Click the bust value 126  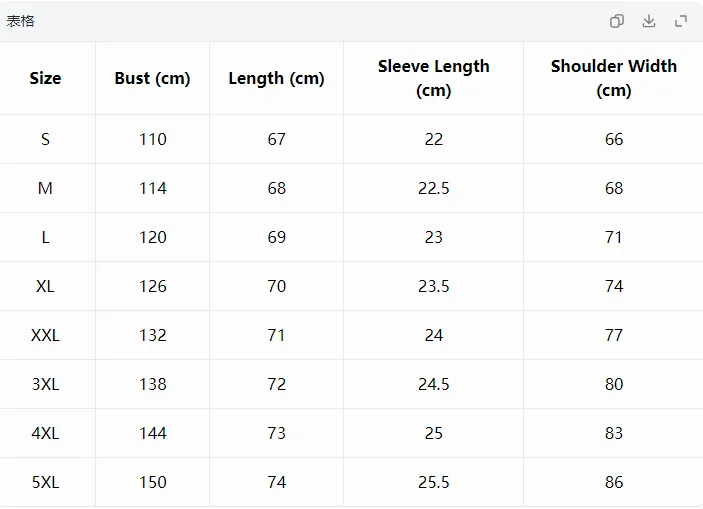tap(153, 286)
